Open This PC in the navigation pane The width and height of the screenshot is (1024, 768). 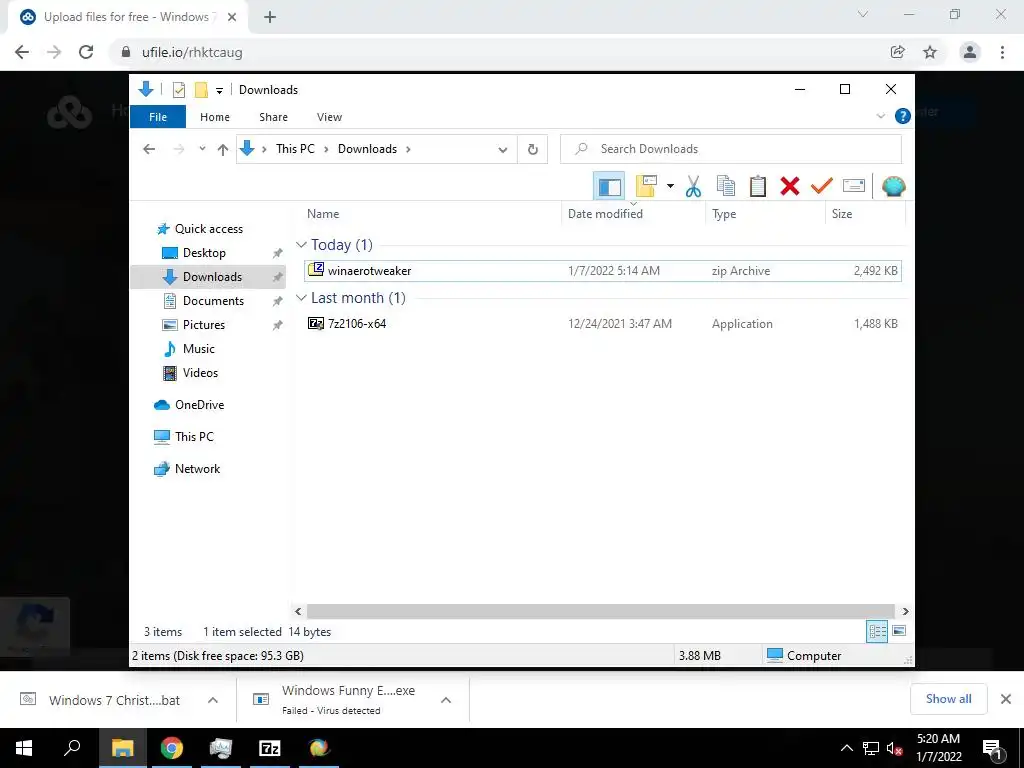coord(184,437)
